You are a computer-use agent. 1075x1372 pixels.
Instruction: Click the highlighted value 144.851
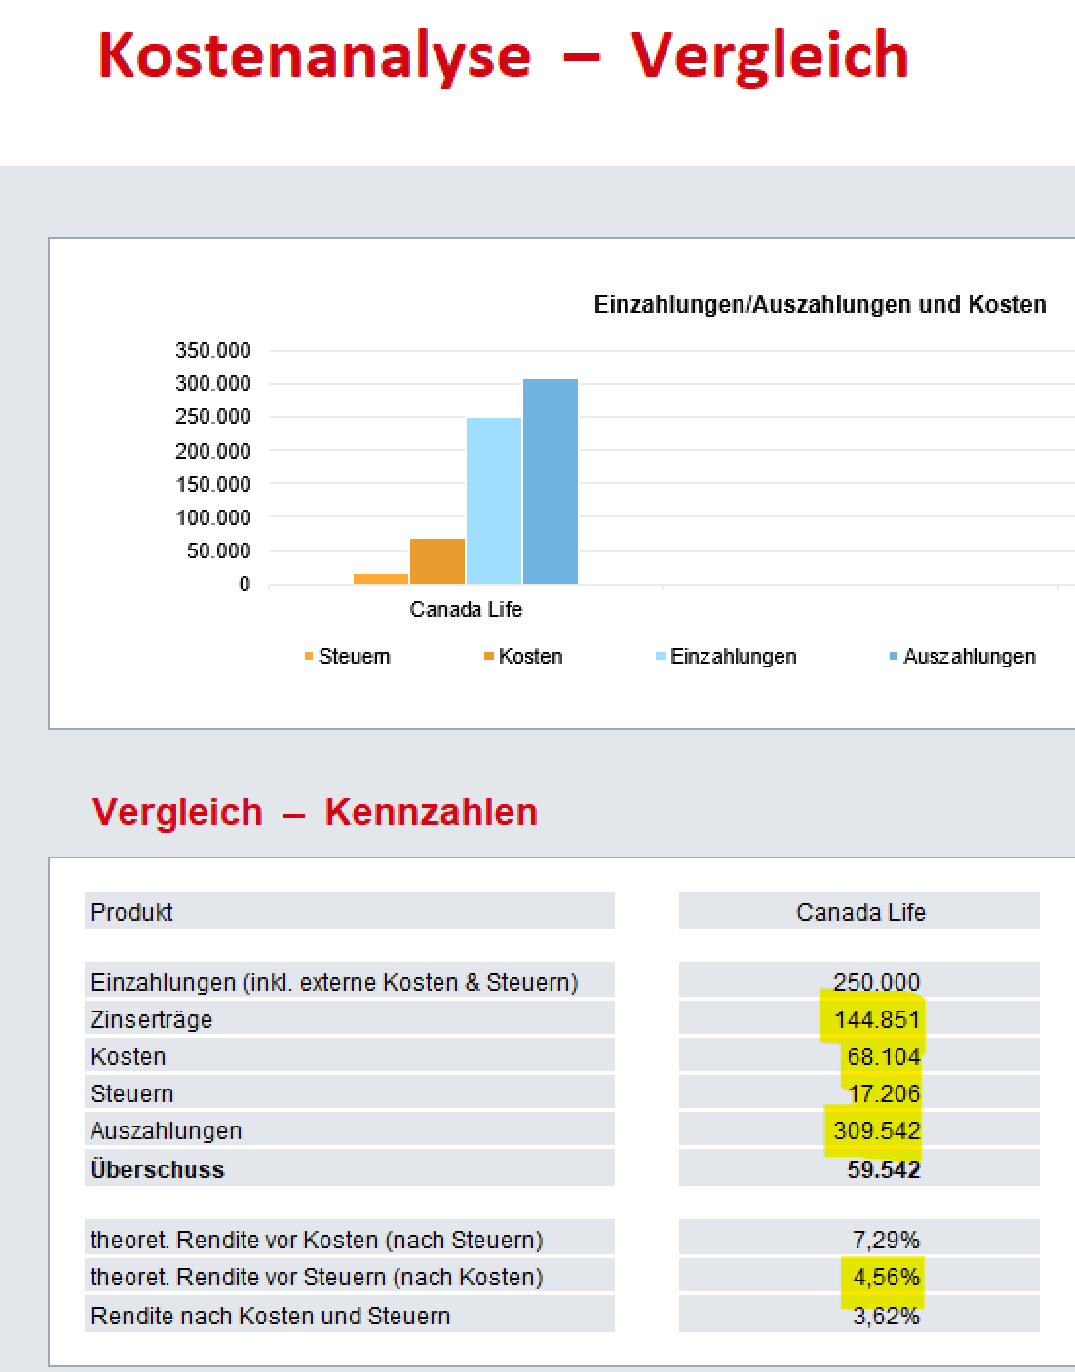(x=876, y=1019)
